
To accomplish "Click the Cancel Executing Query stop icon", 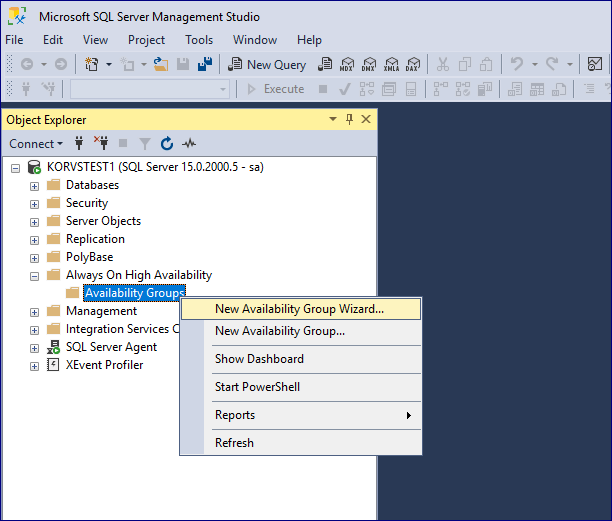I will click(x=323, y=89).
